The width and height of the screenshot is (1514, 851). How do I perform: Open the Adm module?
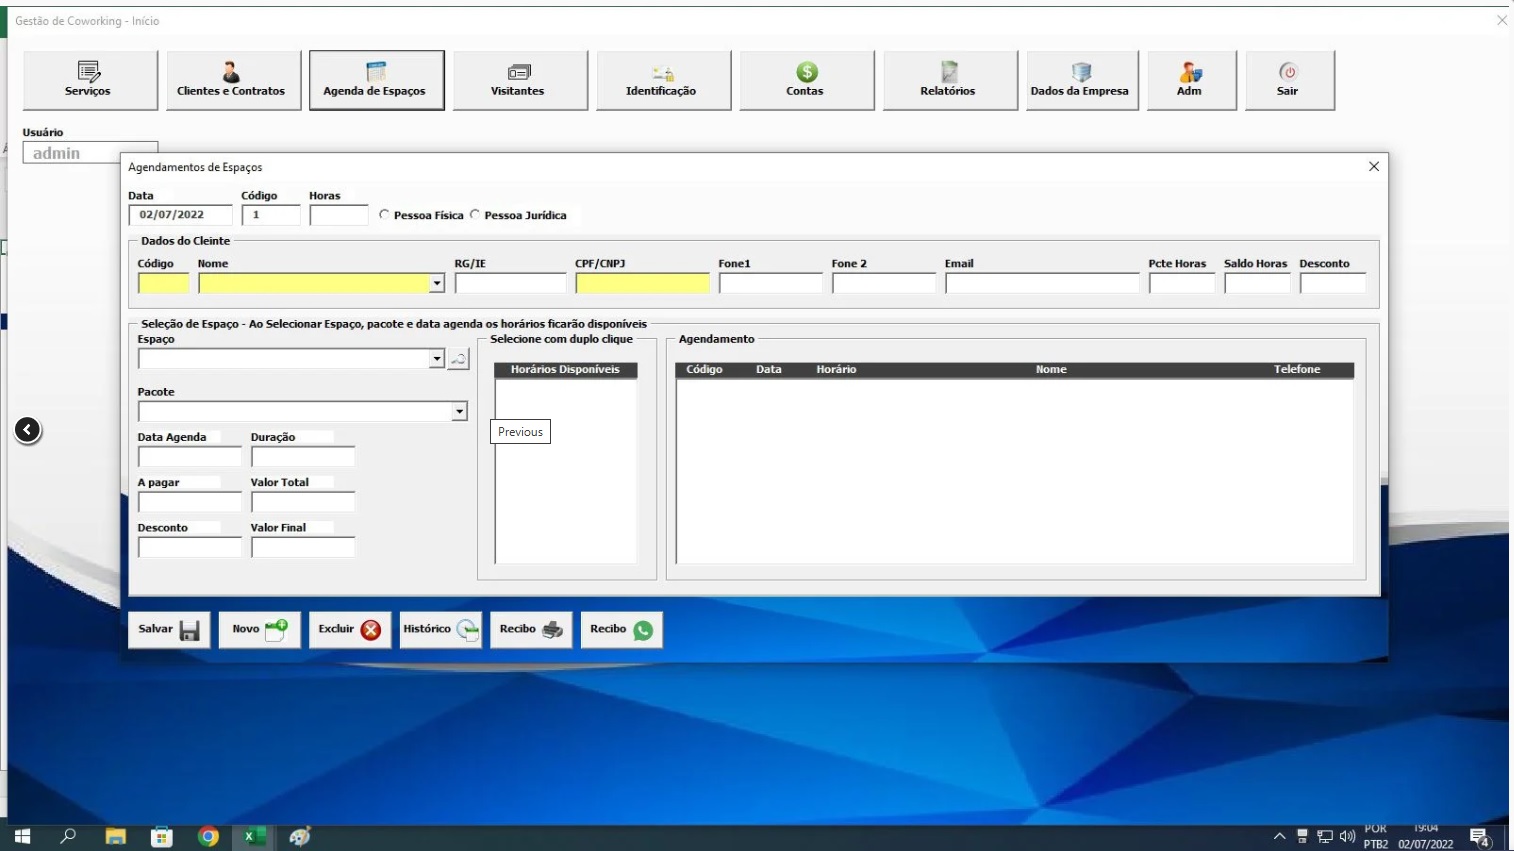click(x=1191, y=80)
